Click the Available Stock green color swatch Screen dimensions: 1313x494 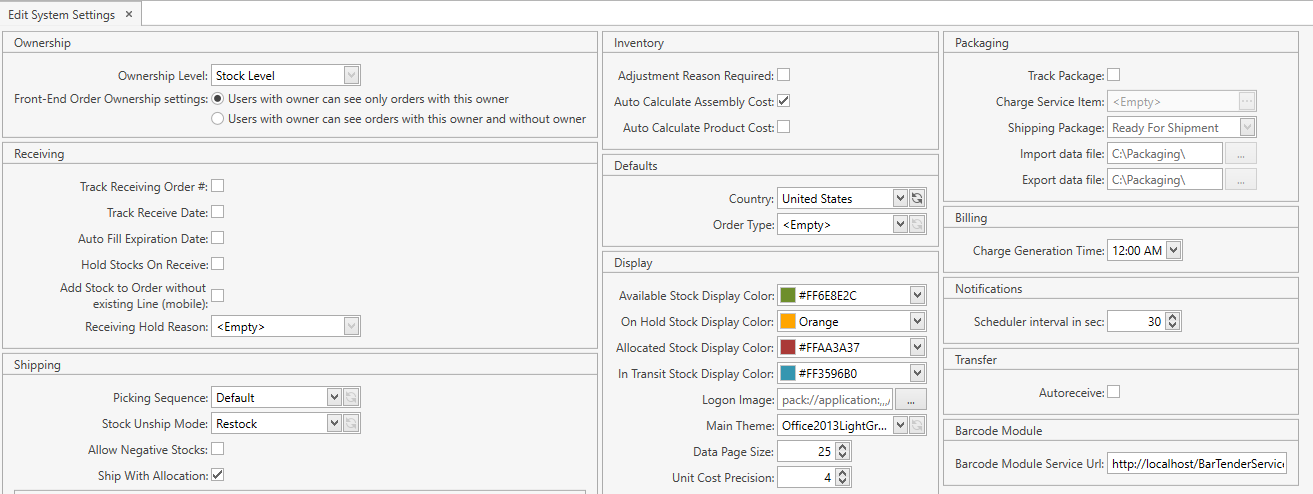788,296
